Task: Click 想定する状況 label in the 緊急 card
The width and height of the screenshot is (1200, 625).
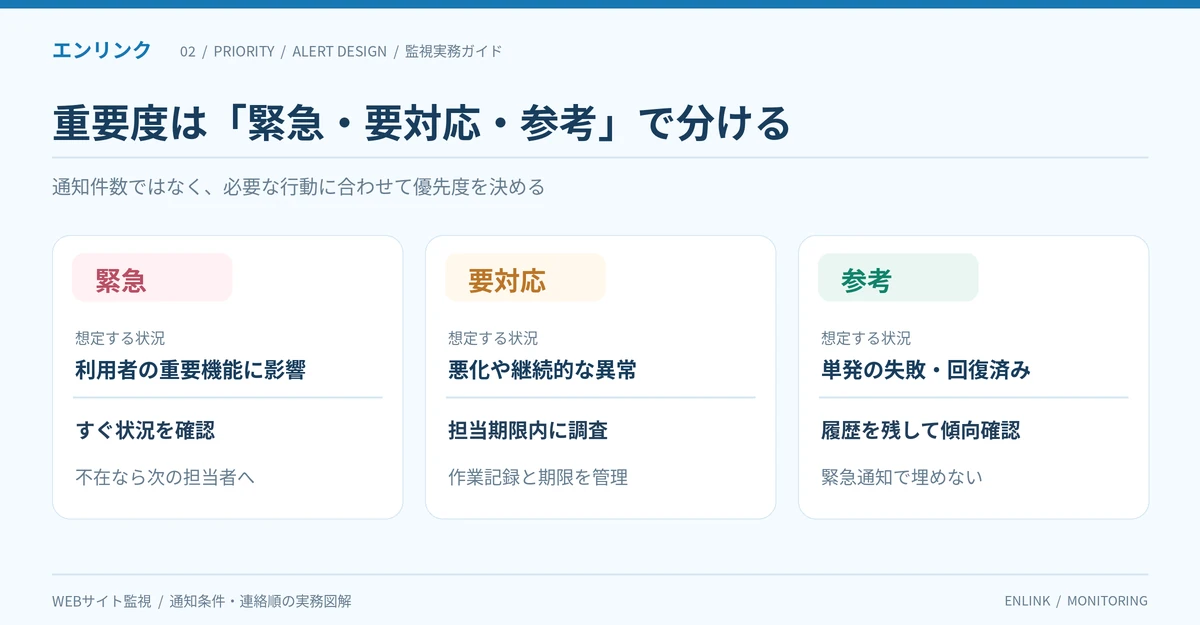Action: point(120,338)
